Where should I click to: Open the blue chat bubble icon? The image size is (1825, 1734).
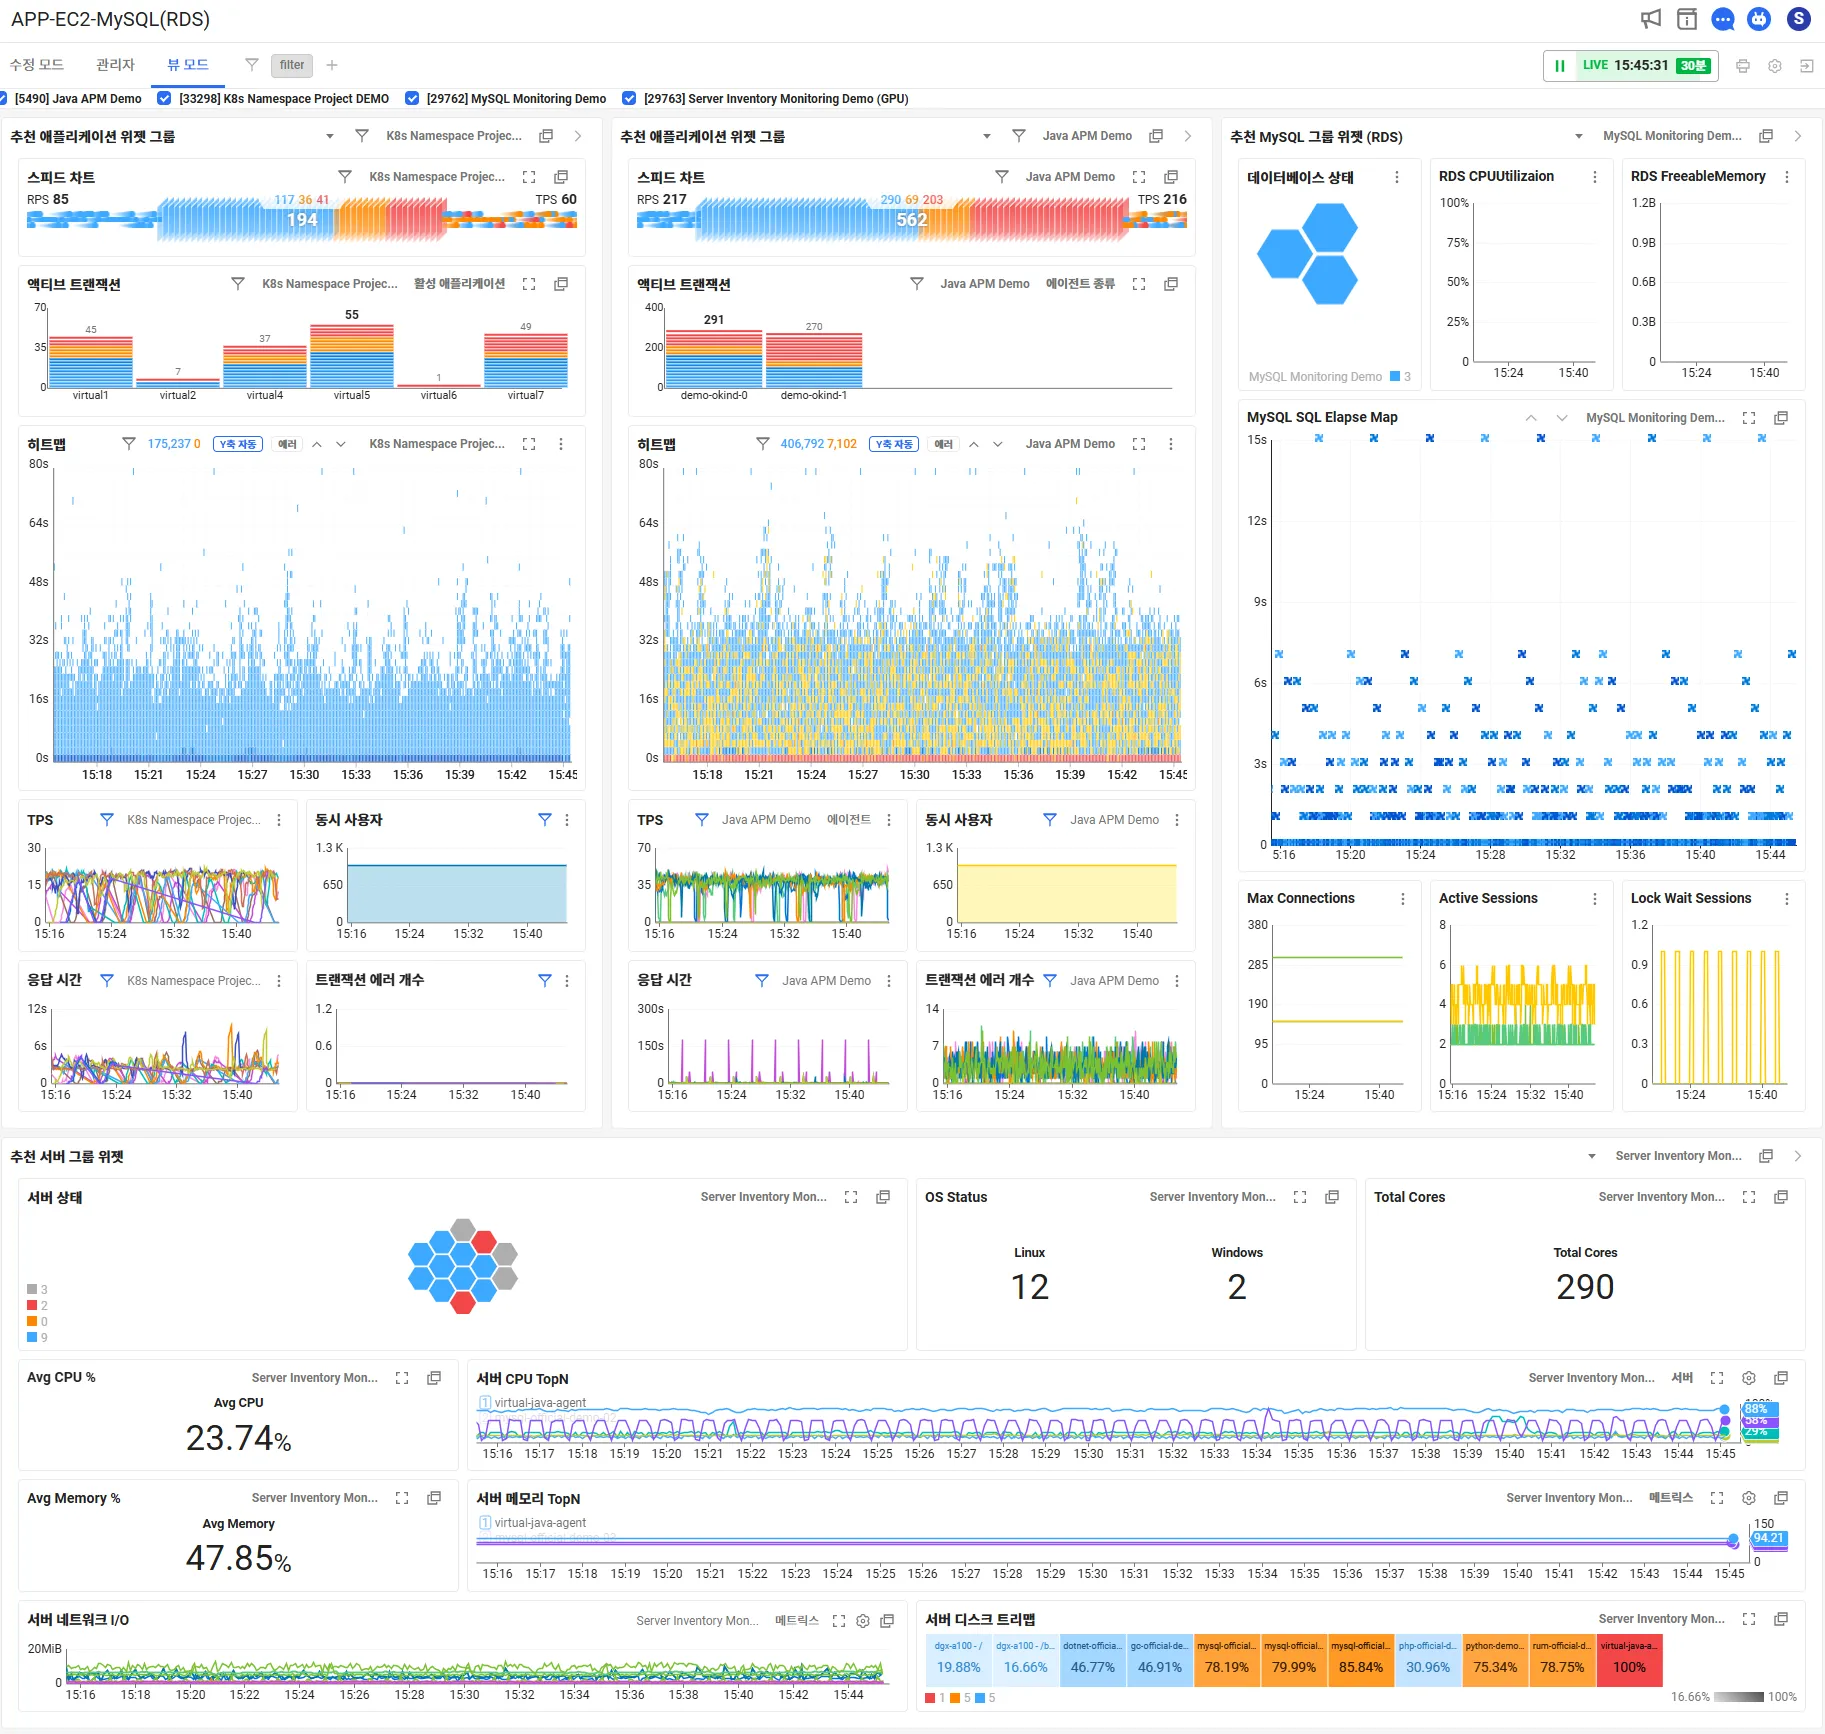point(1723,19)
